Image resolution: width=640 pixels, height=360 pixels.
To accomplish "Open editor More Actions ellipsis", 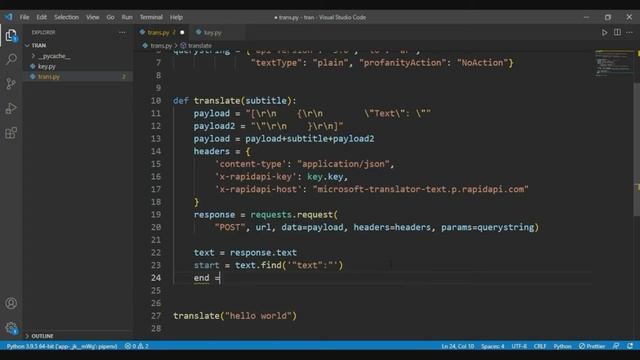I will point(630,32).
